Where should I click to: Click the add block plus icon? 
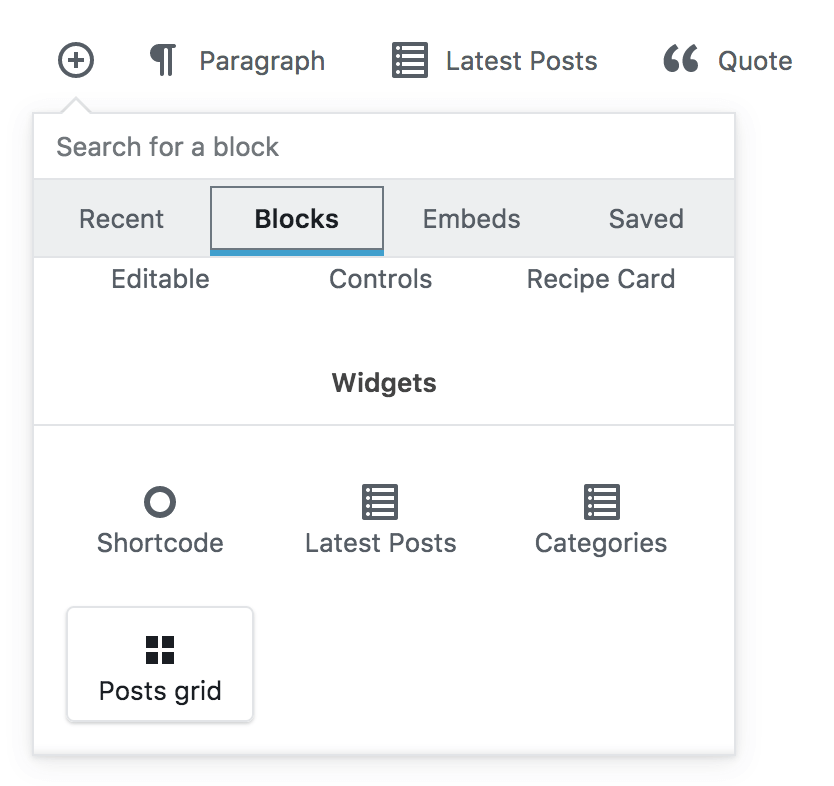(76, 60)
